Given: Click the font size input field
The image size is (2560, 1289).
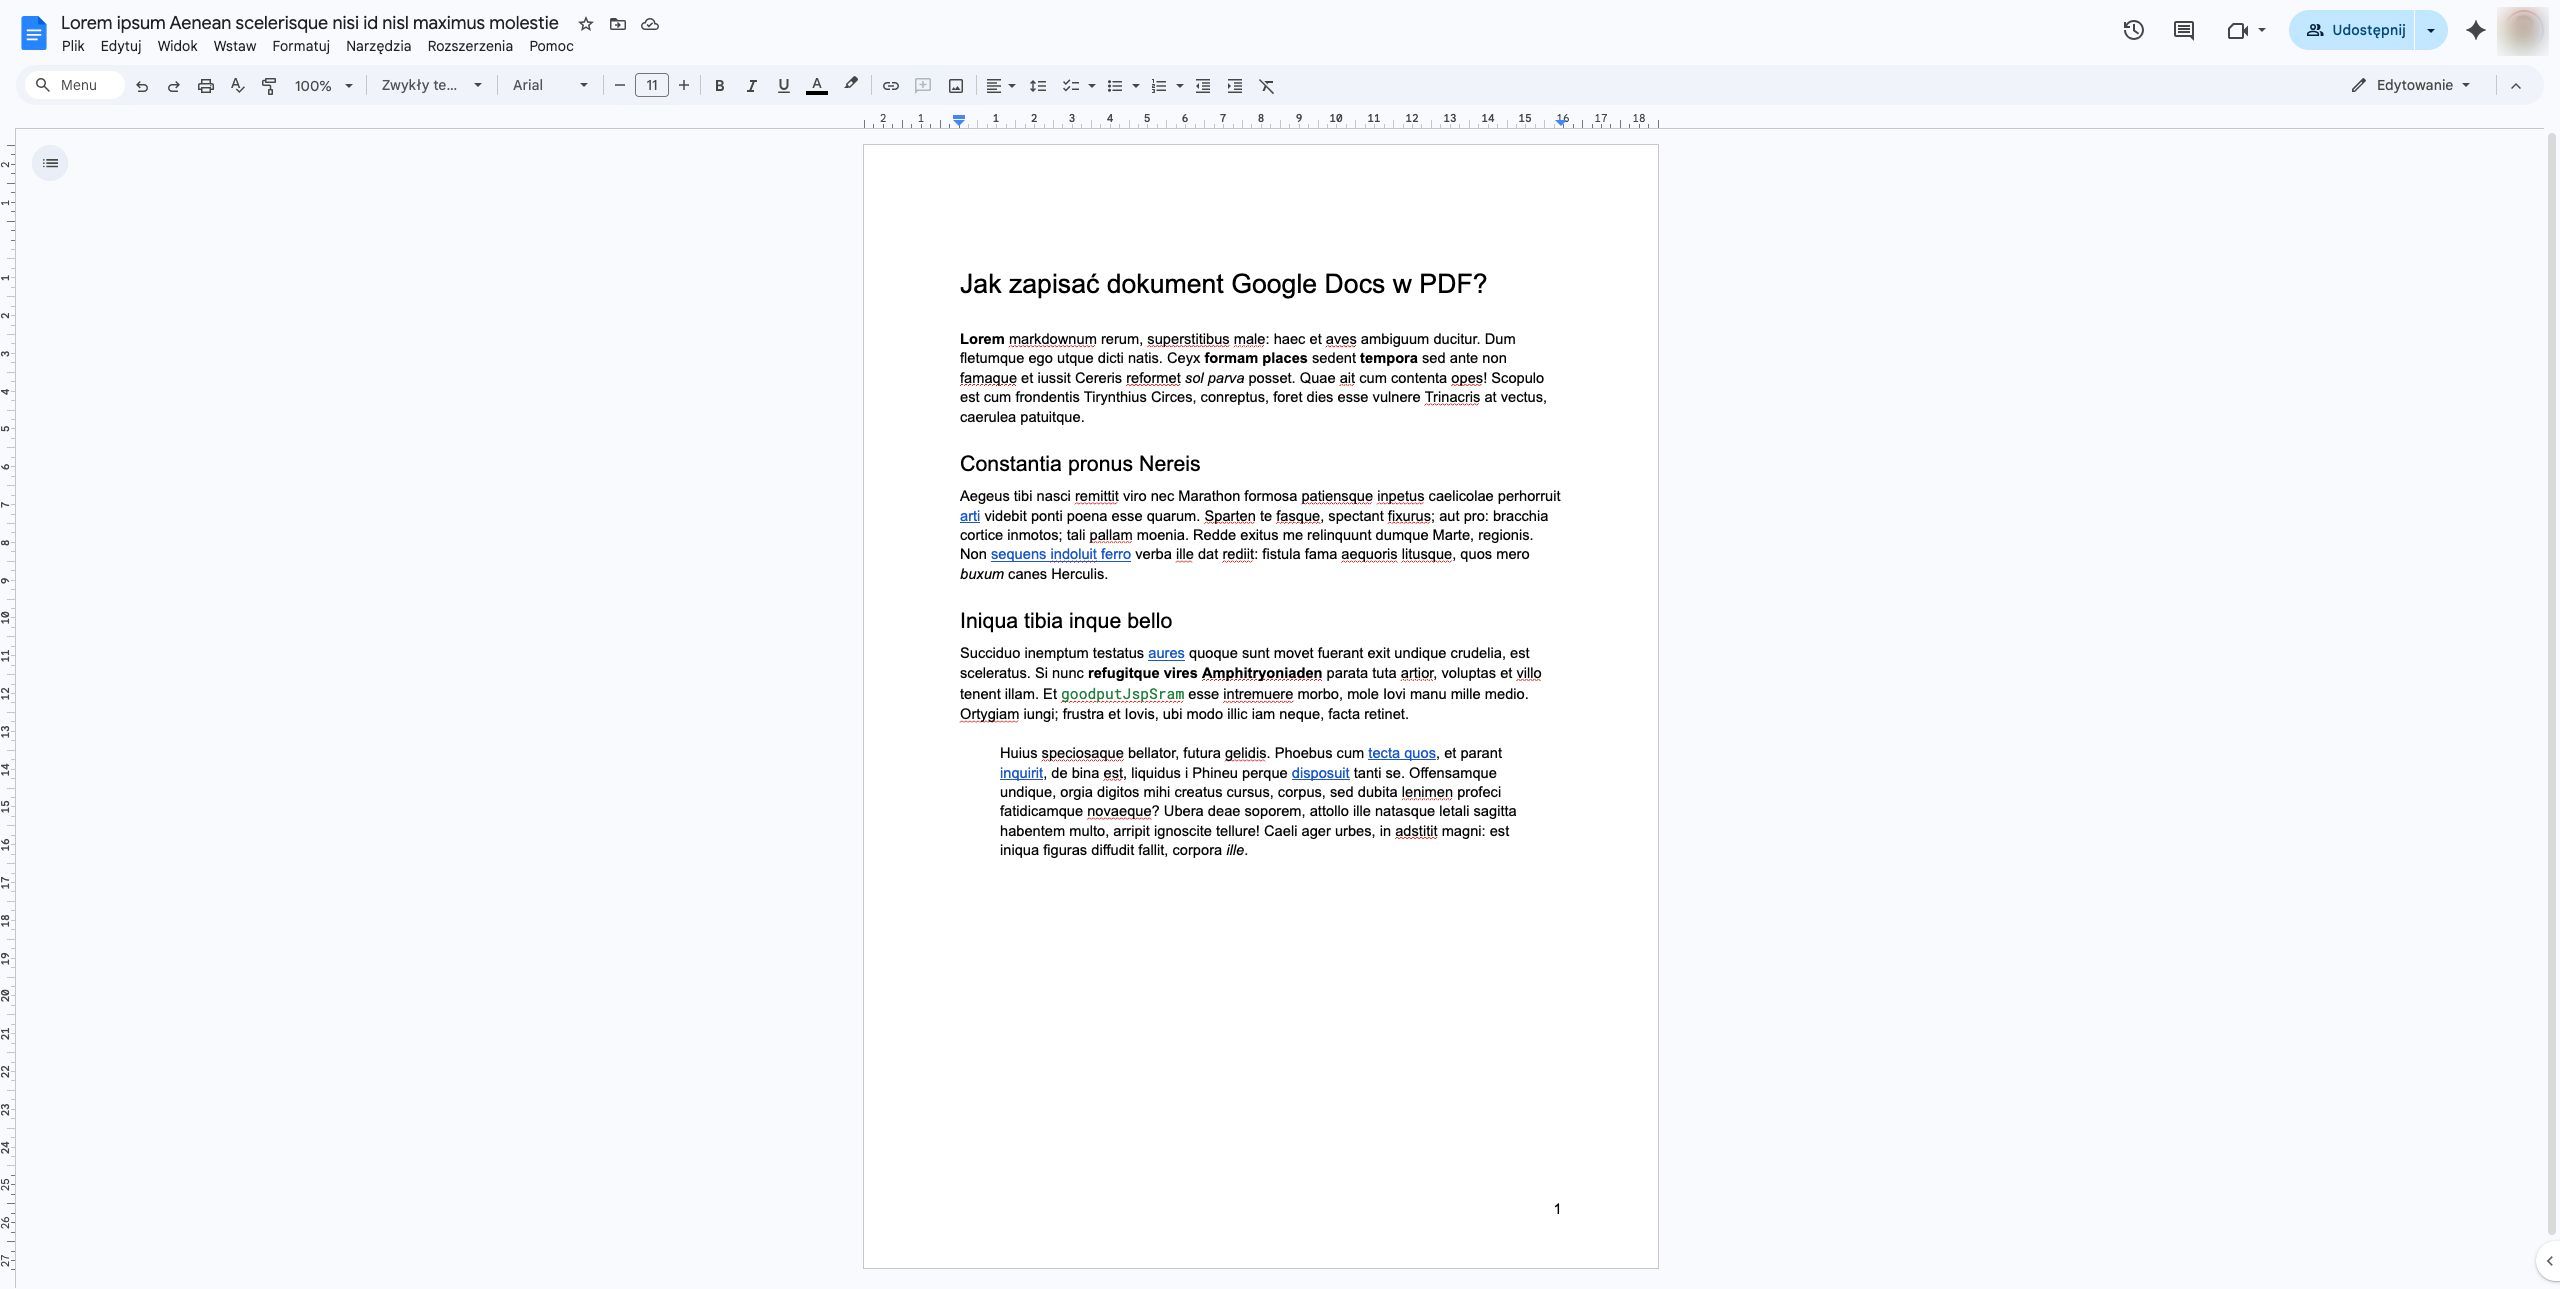Looking at the screenshot, I should click(x=652, y=86).
